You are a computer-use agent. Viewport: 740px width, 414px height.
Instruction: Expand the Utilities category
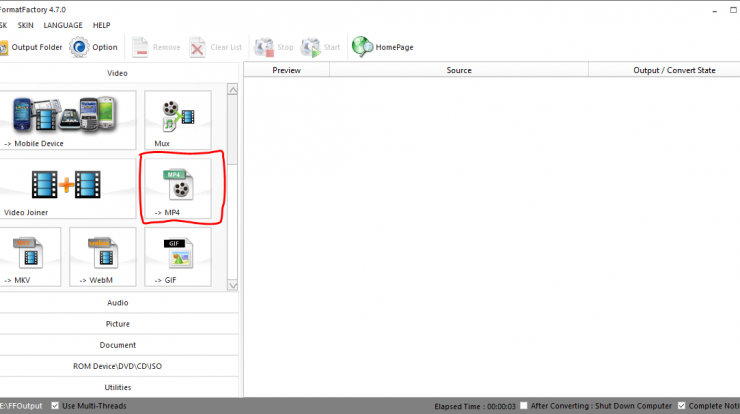coord(119,387)
